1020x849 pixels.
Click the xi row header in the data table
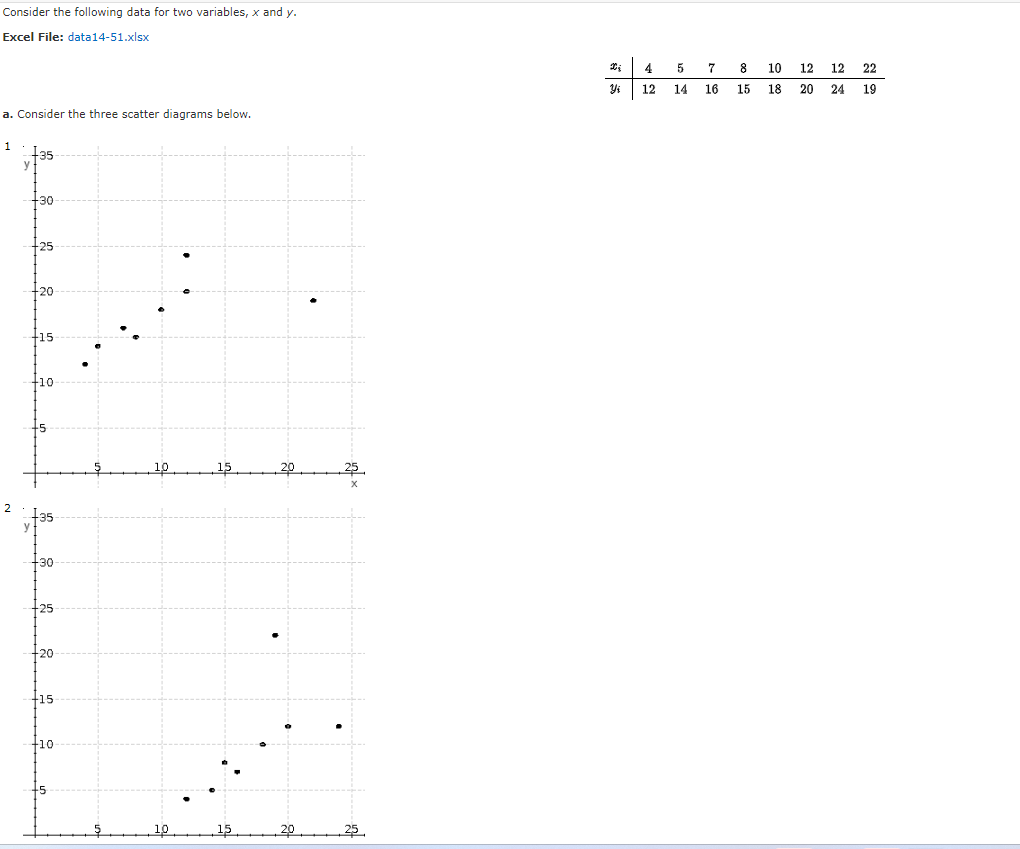(x=615, y=67)
